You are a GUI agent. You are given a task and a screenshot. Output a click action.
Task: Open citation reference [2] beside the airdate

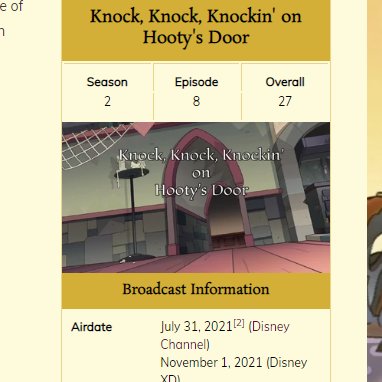point(239,323)
